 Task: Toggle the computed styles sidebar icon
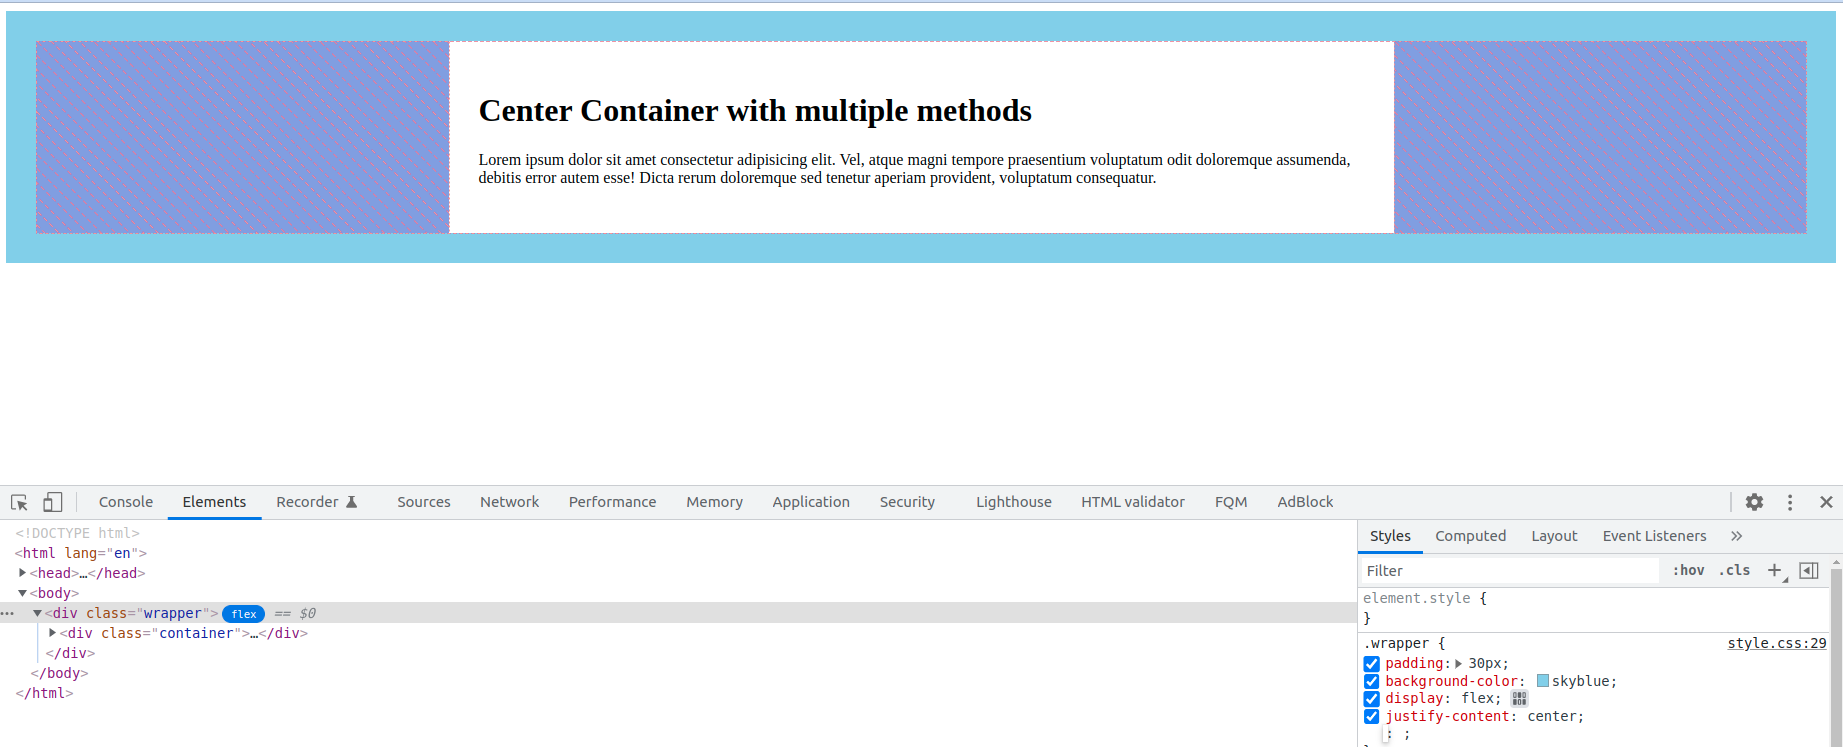(1808, 570)
